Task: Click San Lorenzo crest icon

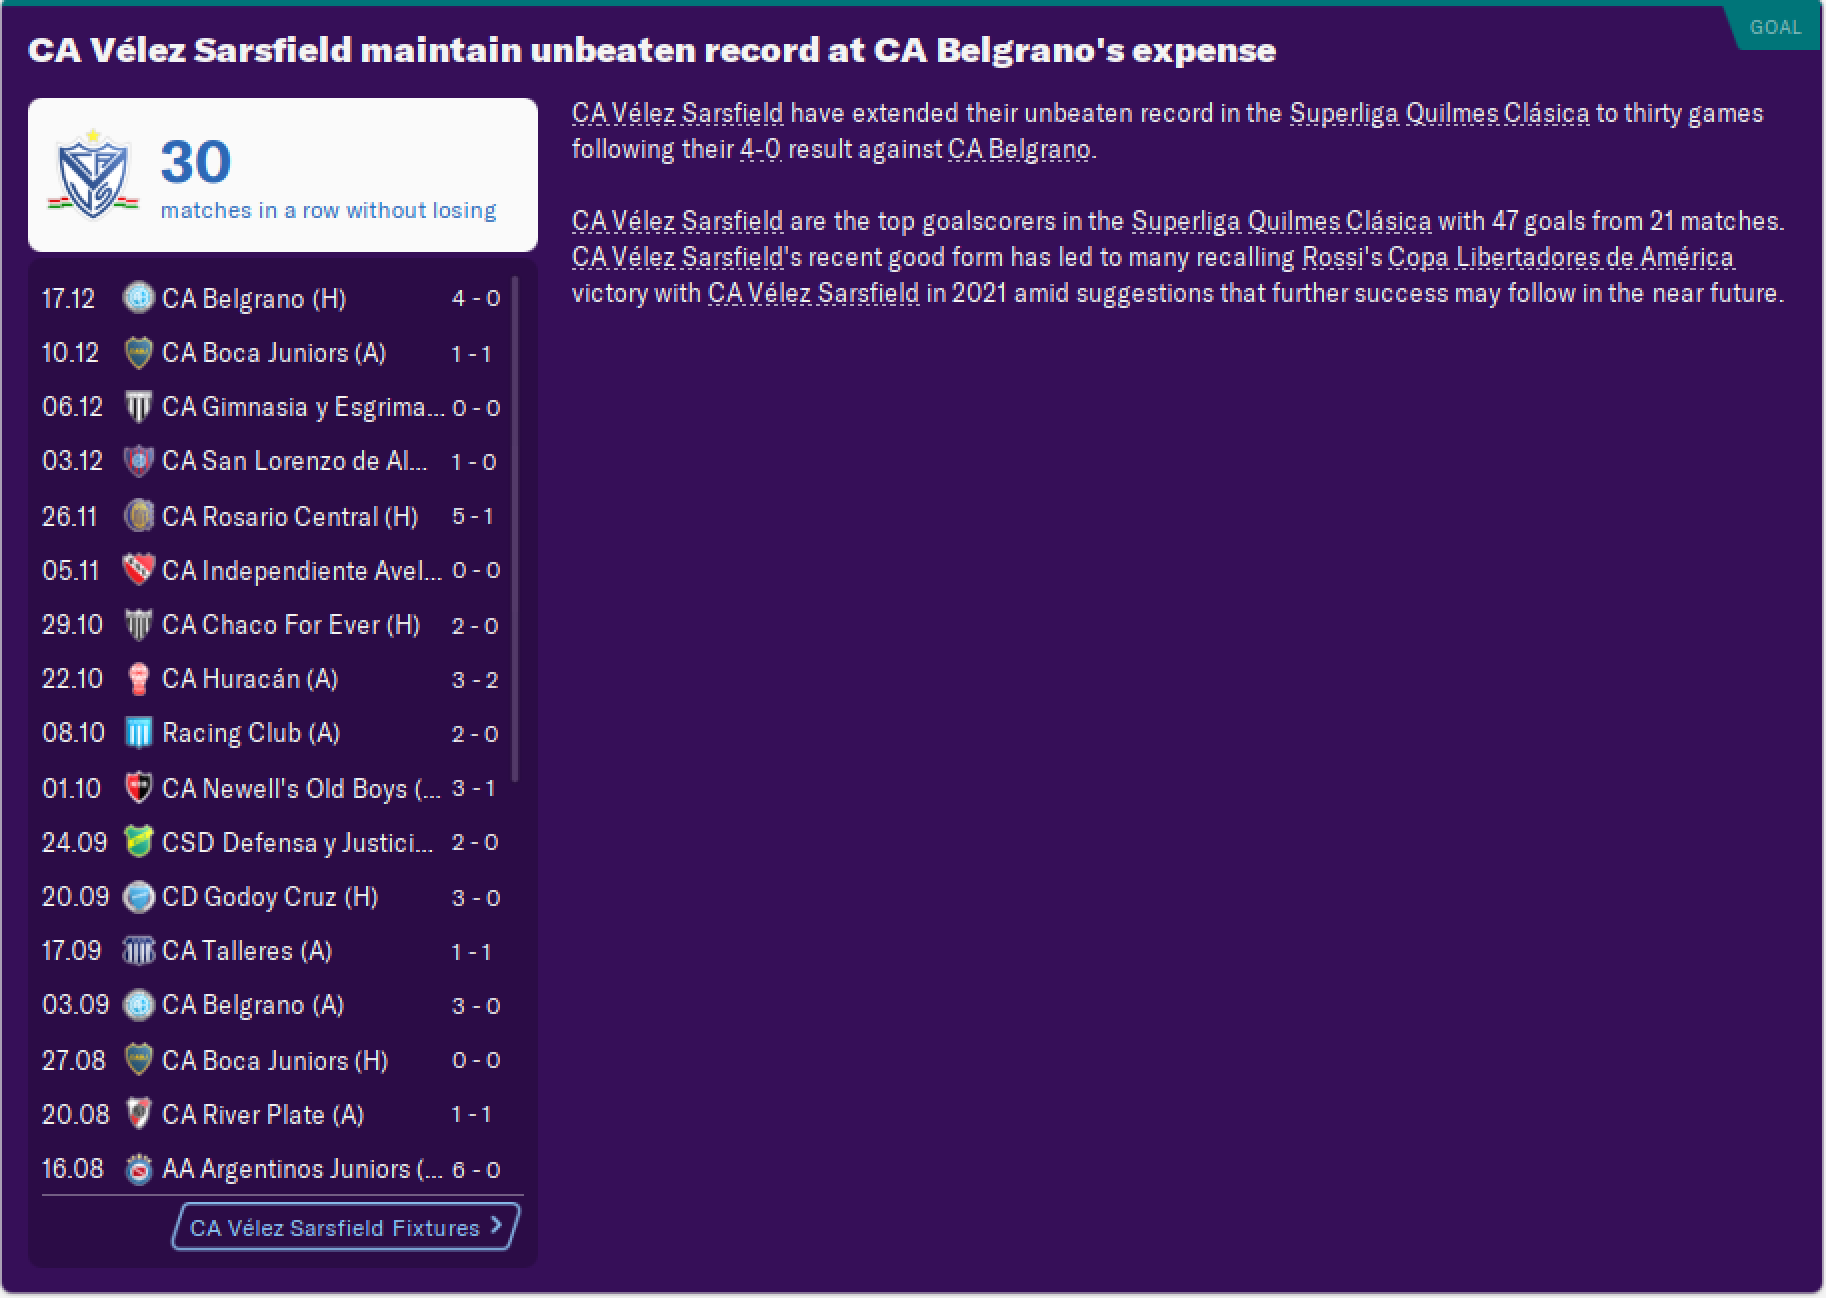Action: [x=138, y=460]
